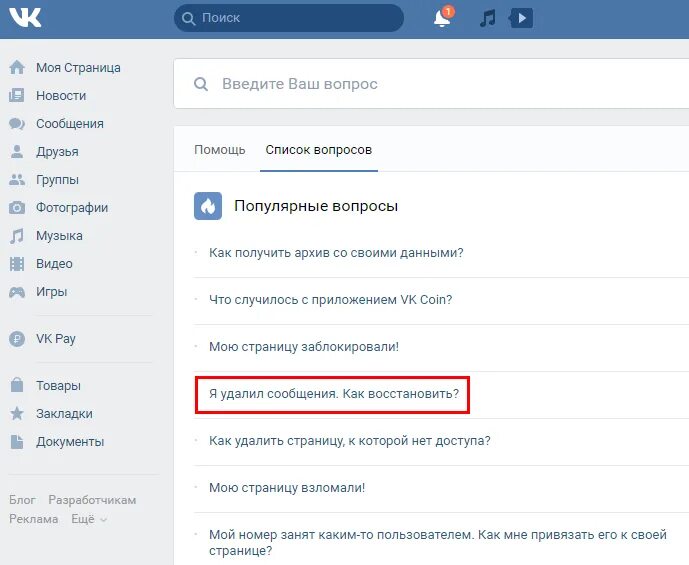Image resolution: width=689 pixels, height=565 pixels.
Task: Open question about occupied phone number
Action: (438, 543)
